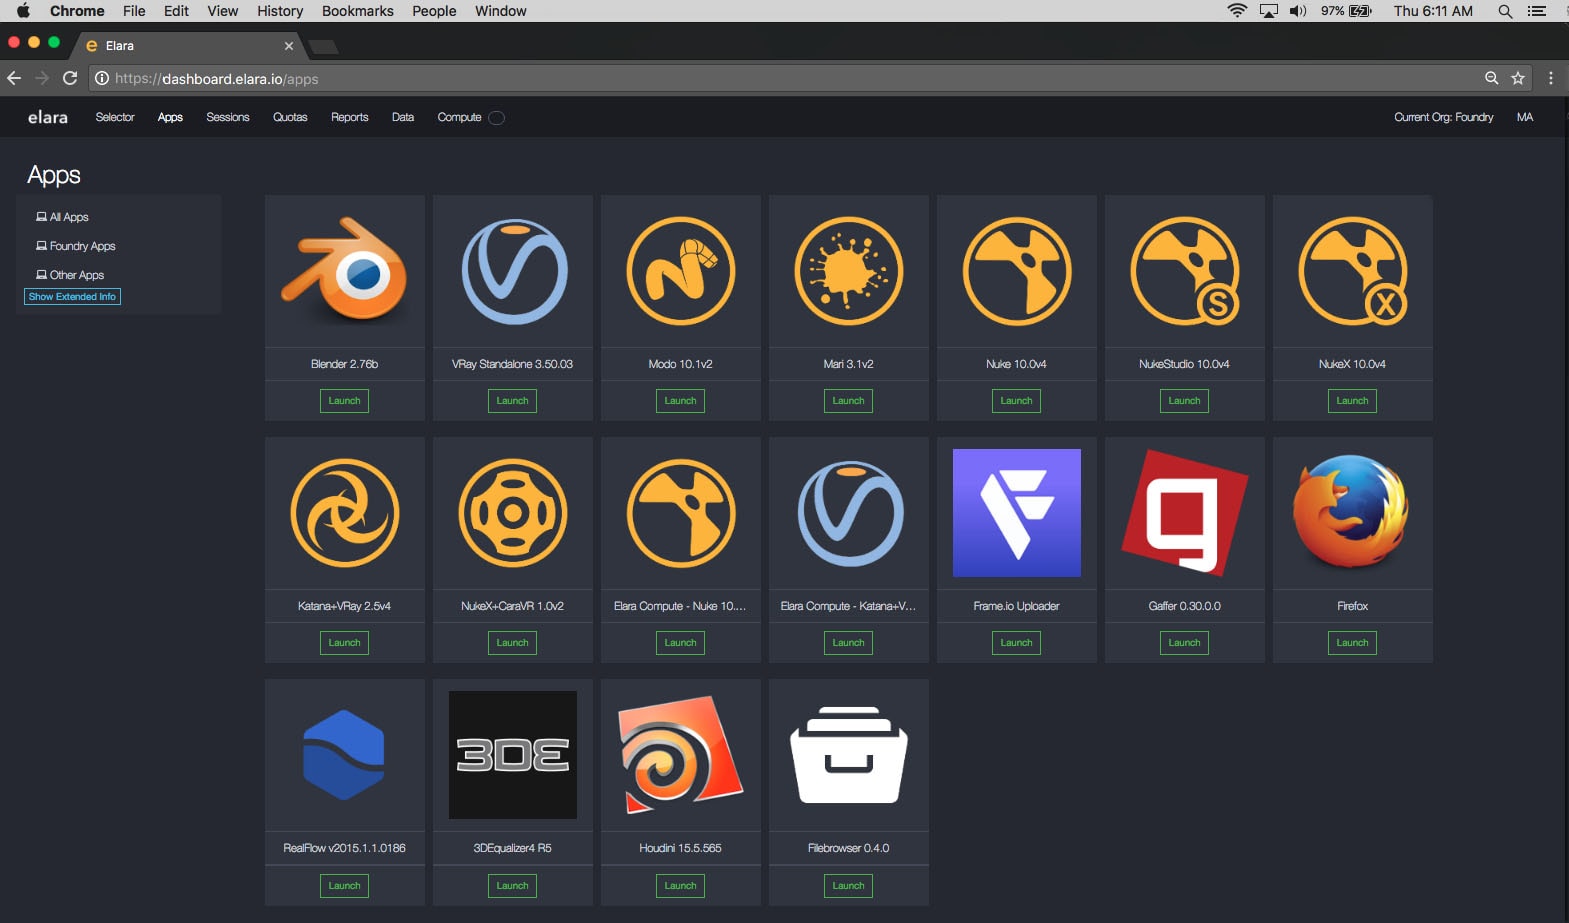Open the Quotas tab
Image resolution: width=1569 pixels, height=923 pixels.
point(290,117)
